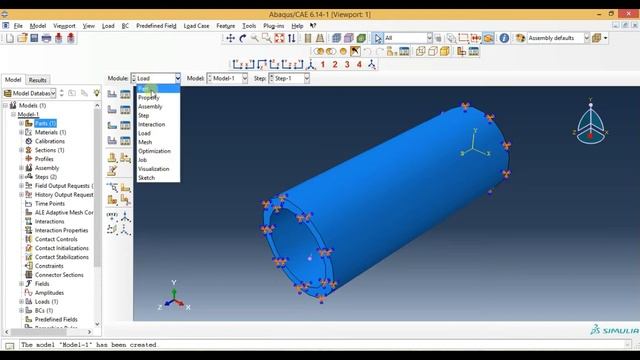Apply custom view number 3
The width and height of the screenshot is (640, 360).
pos(347,64)
